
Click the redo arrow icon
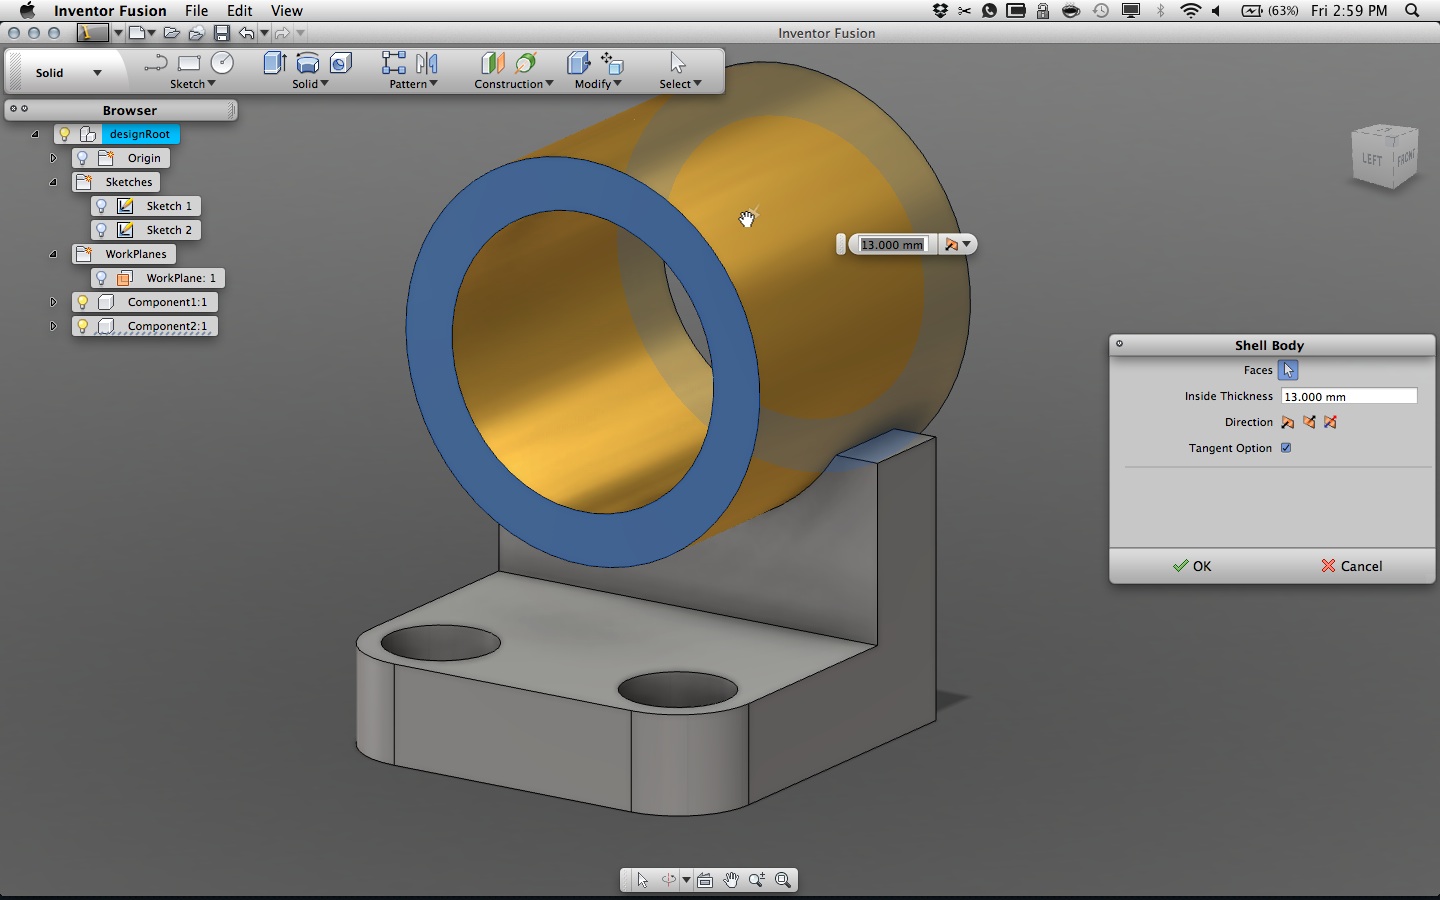click(x=282, y=33)
